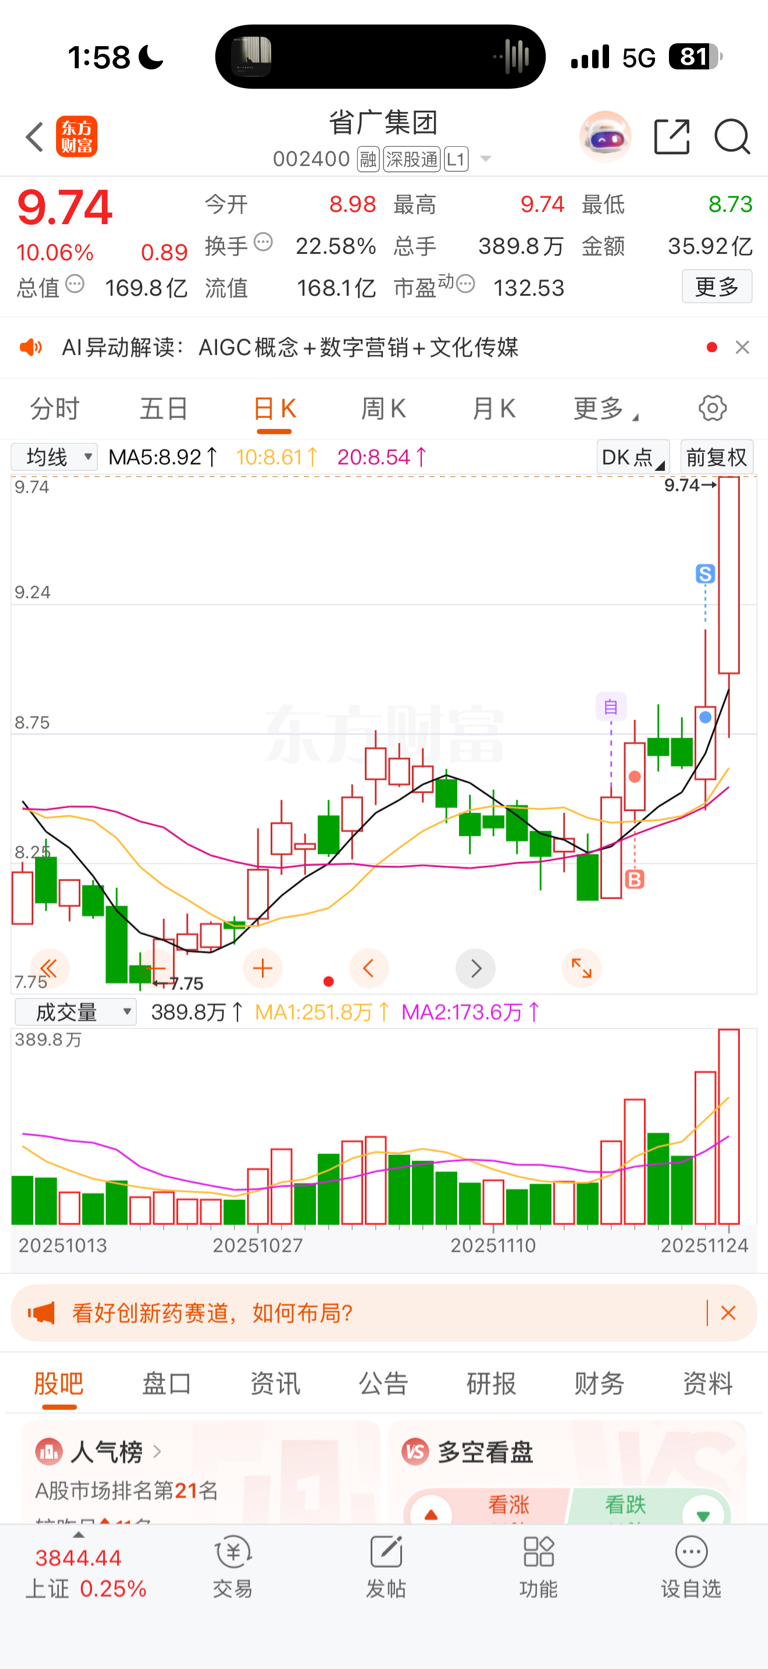Move chart left with arrow button
The width and height of the screenshot is (768, 1669).
point(369,968)
